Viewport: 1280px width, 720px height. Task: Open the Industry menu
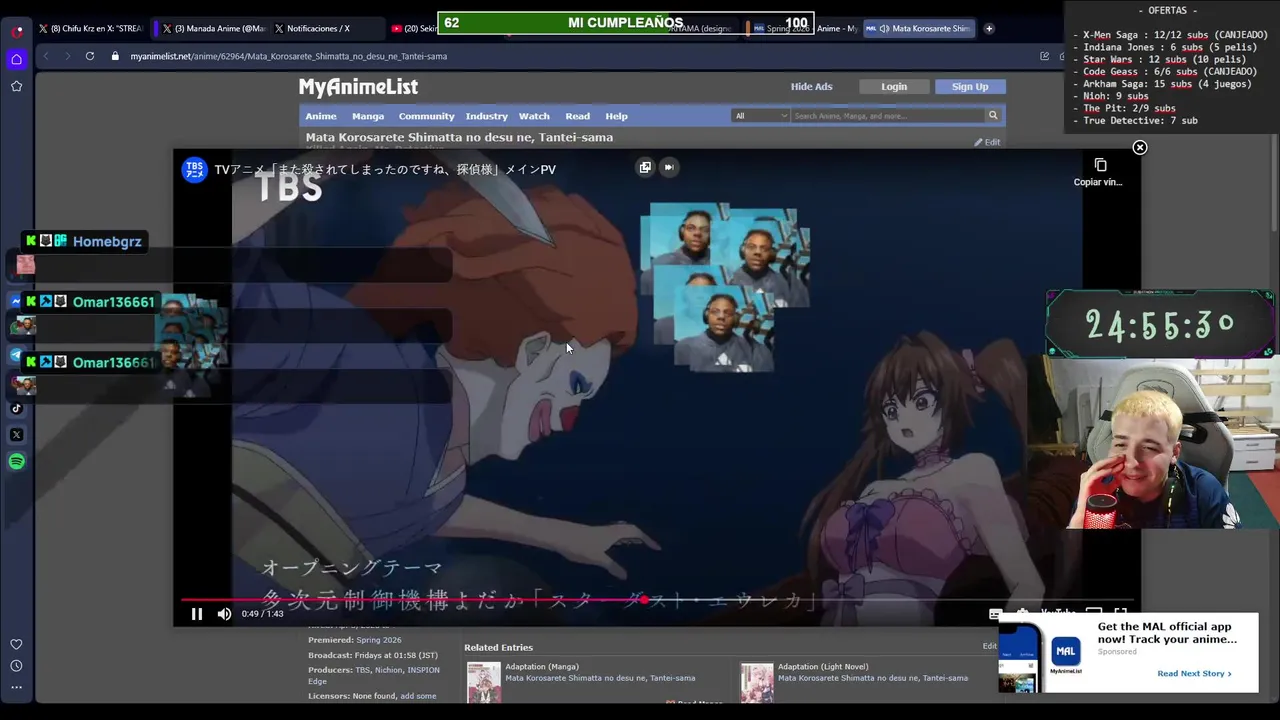487,116
